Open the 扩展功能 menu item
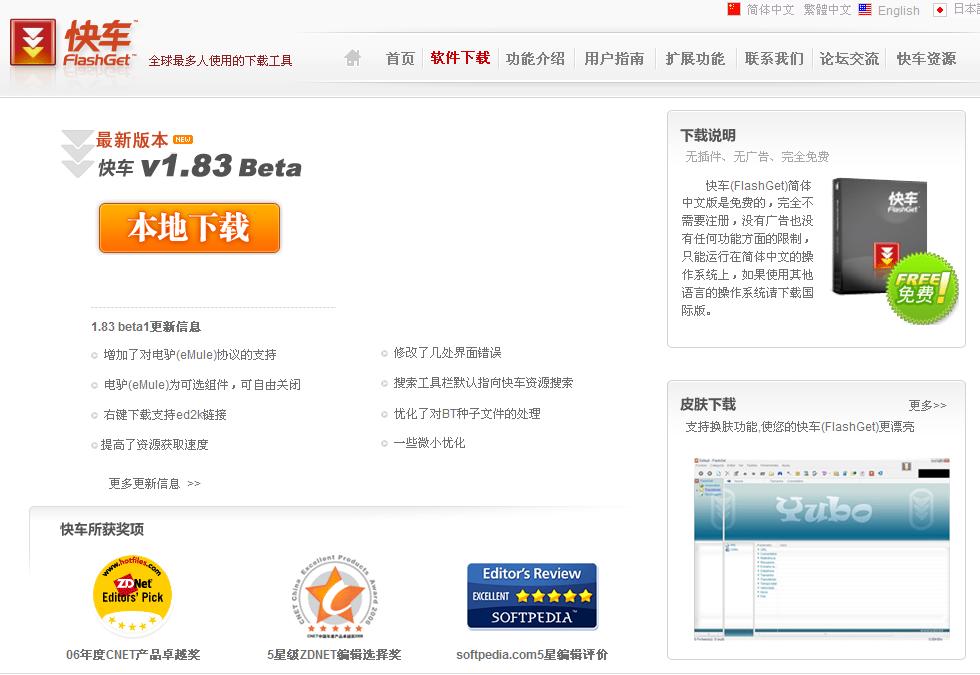Image resolution: width=980 pixels, height=675 pixels. tap(695, 59)
